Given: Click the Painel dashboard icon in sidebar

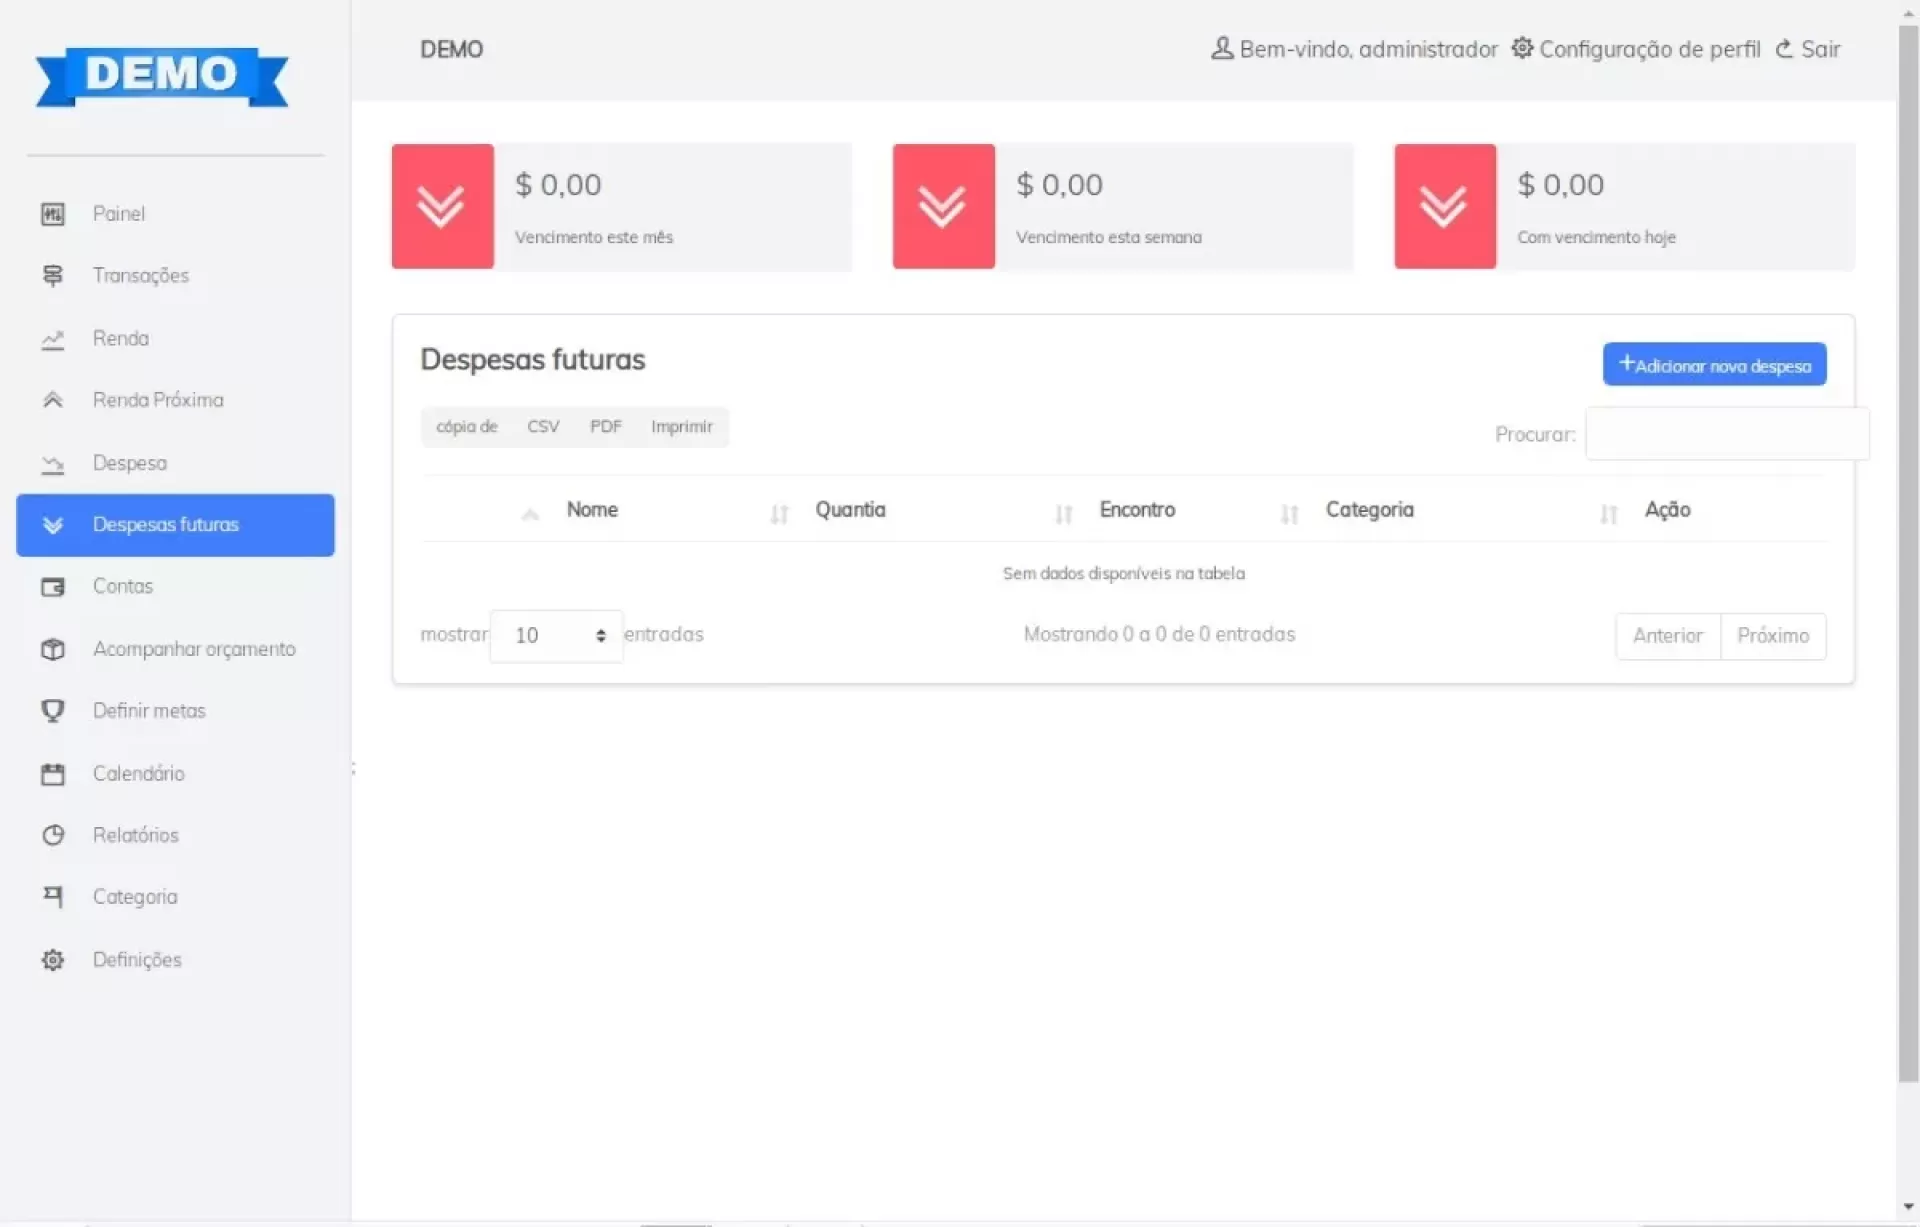Looking at the screenshot, I should (x=53, y=214).
